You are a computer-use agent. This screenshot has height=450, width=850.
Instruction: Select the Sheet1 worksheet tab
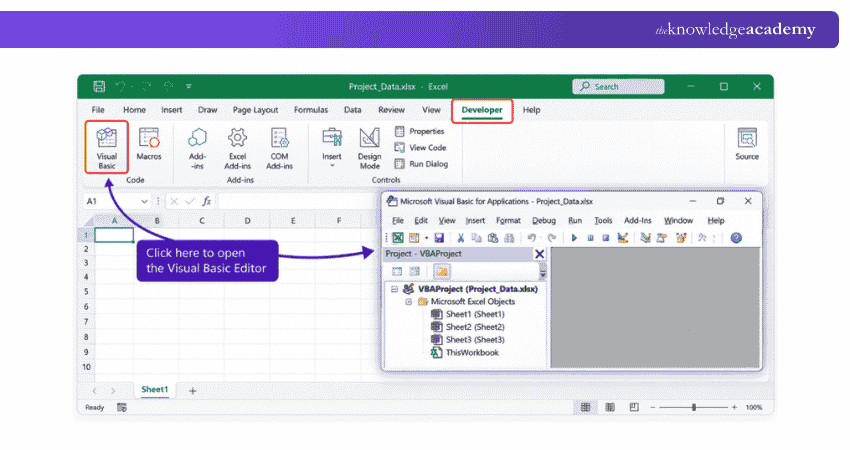(x=154, y=389)
